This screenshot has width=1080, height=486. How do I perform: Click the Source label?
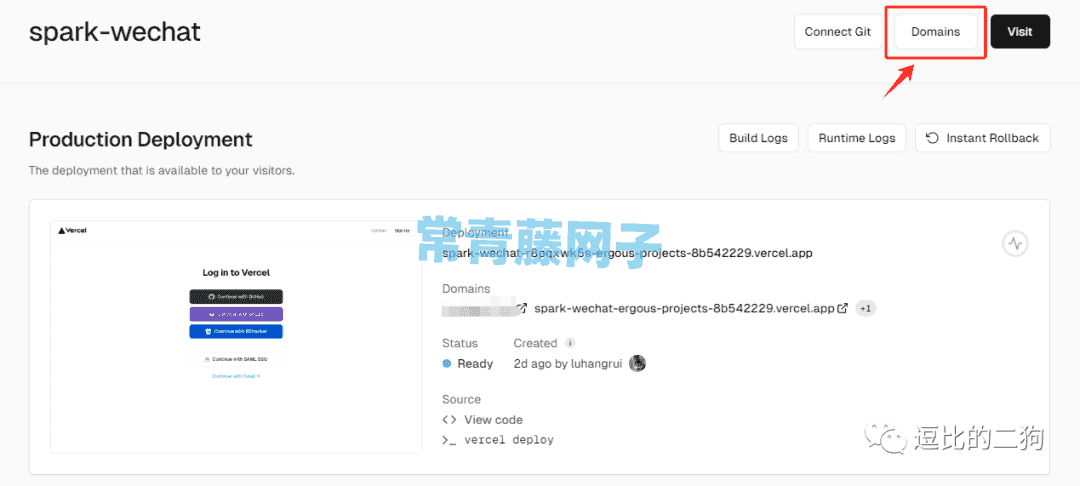[x=461, y=399]
